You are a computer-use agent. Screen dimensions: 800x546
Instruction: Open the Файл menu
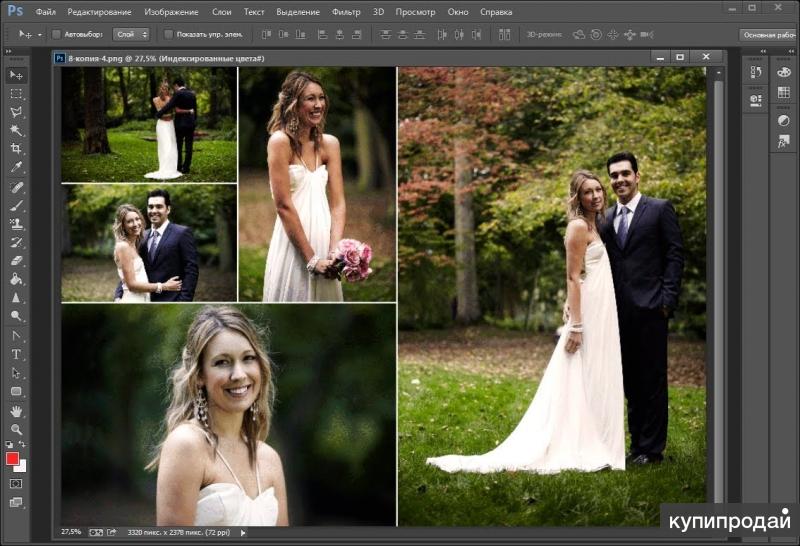pyautogui.click(x=46, y=12)
